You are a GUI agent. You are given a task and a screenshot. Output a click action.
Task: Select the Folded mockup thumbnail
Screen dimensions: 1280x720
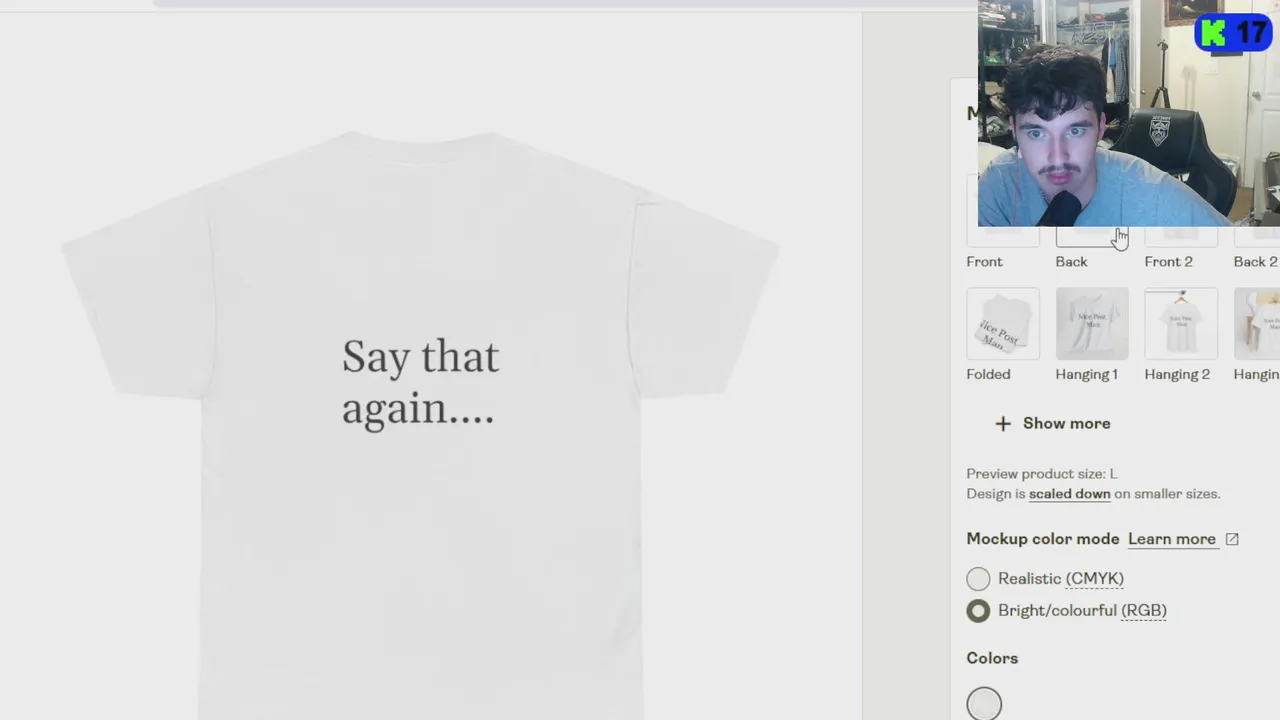1003,323
